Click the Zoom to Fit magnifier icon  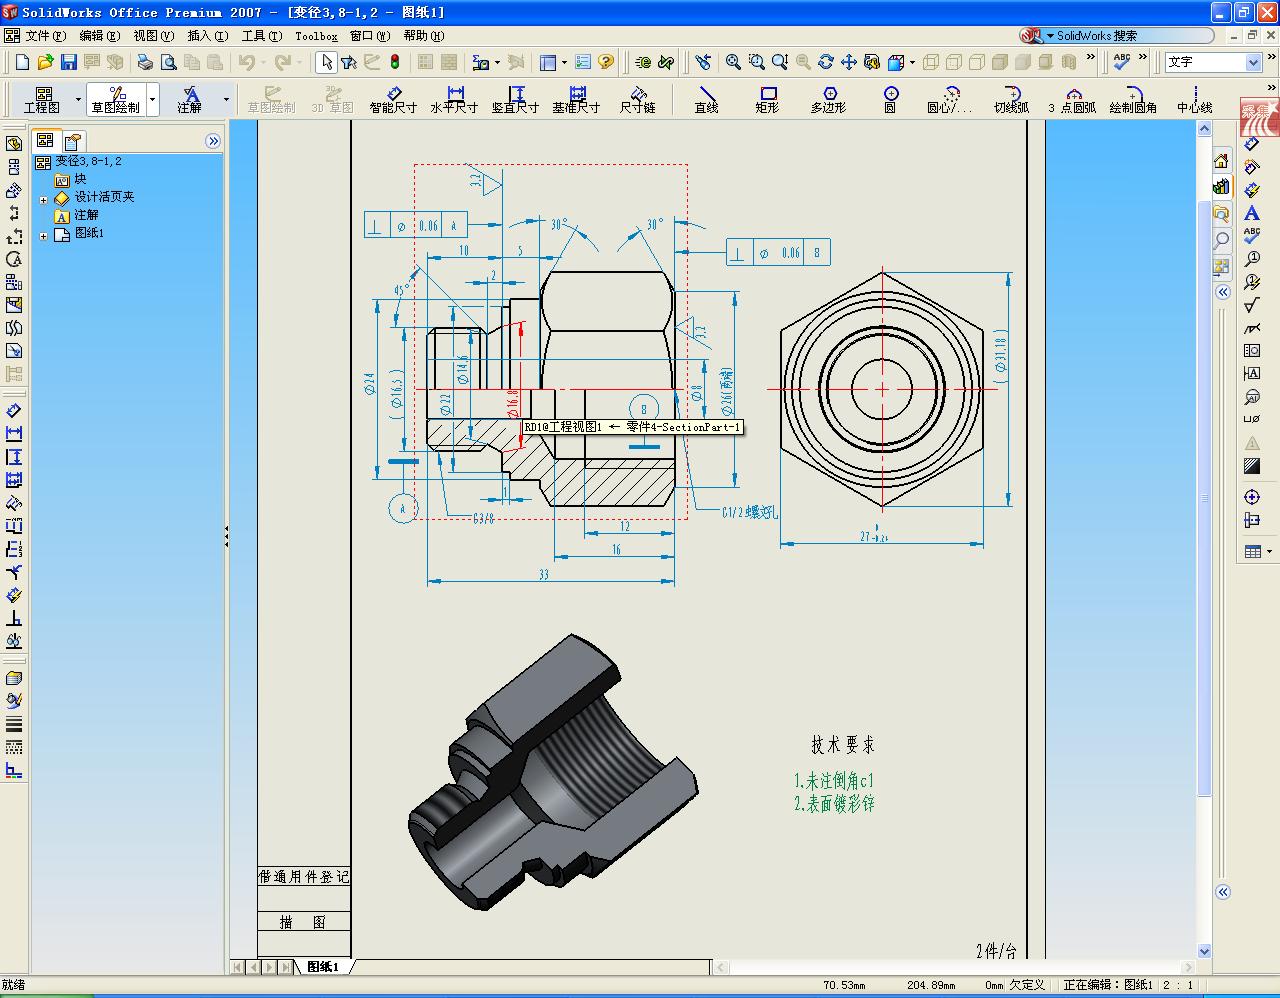pyautogui.click(x=733, y=62)
